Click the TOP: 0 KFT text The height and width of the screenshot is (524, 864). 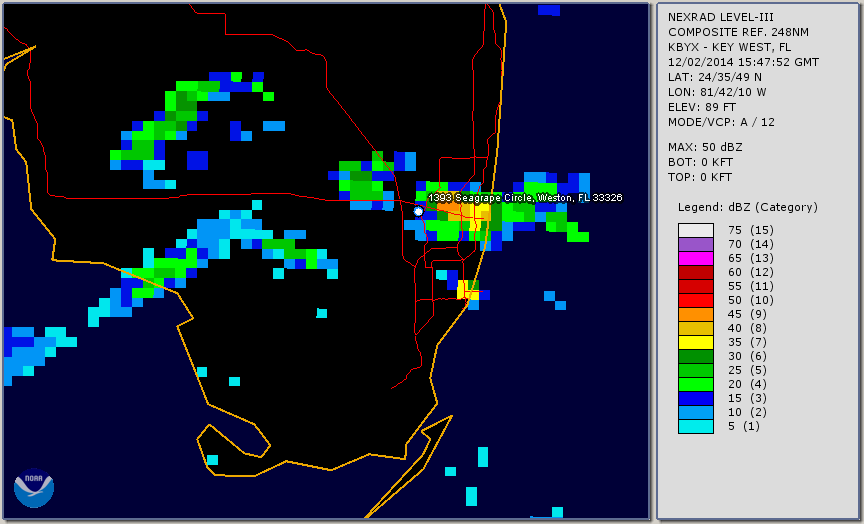tap(700, 177)
